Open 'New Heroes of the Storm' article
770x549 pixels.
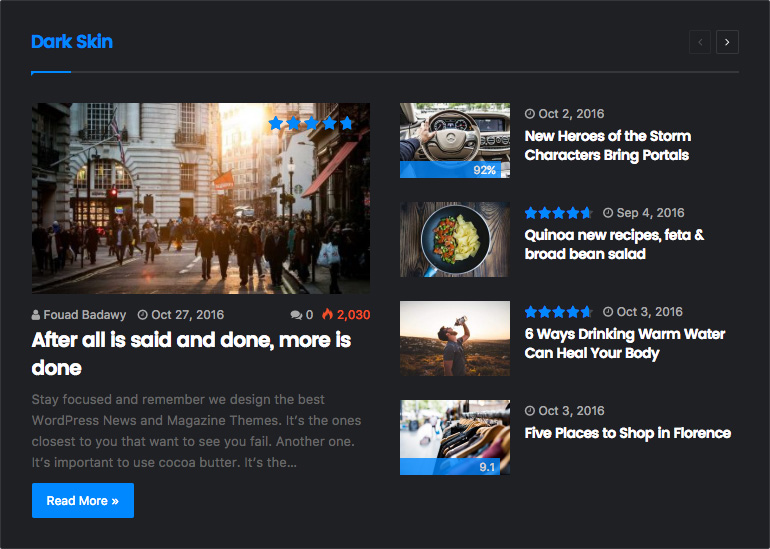pos(607,145)
